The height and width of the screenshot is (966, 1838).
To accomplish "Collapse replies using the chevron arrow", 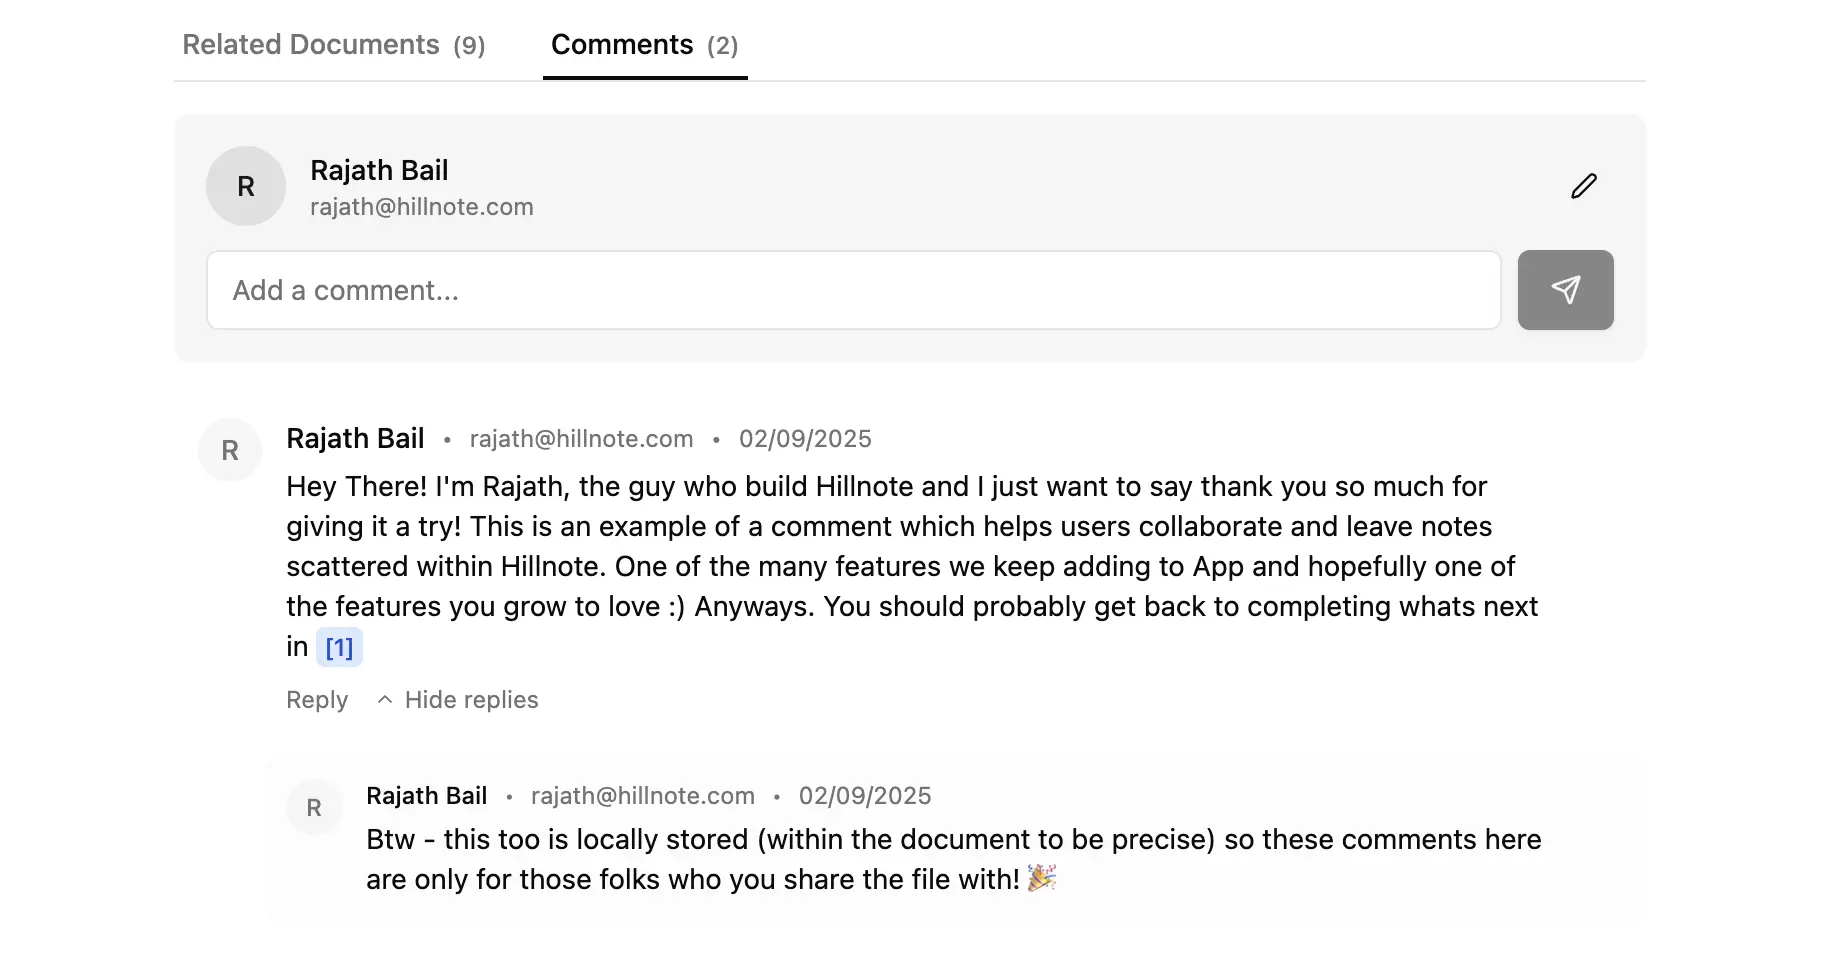I will [385, 700].
